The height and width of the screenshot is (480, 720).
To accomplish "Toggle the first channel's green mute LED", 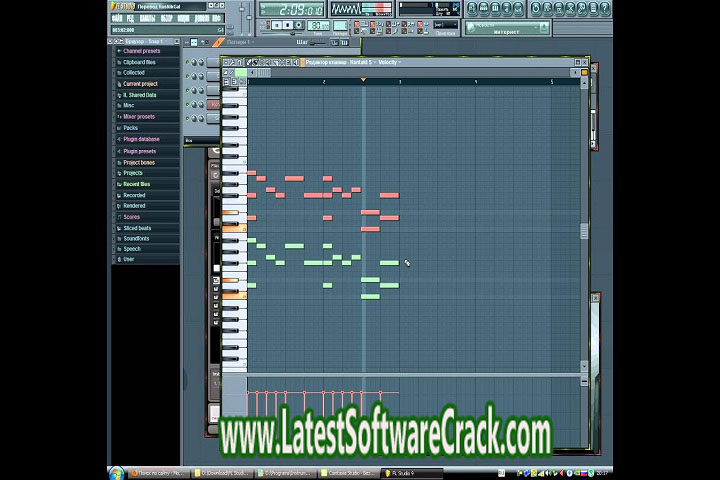I will 187,62.
